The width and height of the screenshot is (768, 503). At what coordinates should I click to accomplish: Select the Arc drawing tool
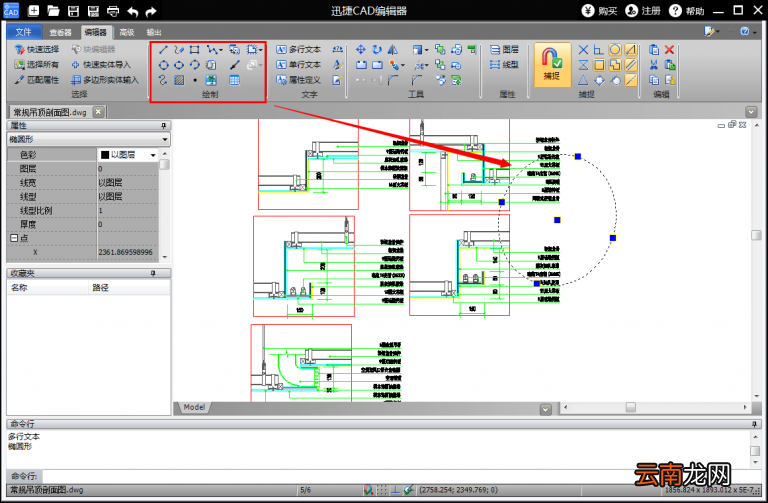click(x=195, y=65)
